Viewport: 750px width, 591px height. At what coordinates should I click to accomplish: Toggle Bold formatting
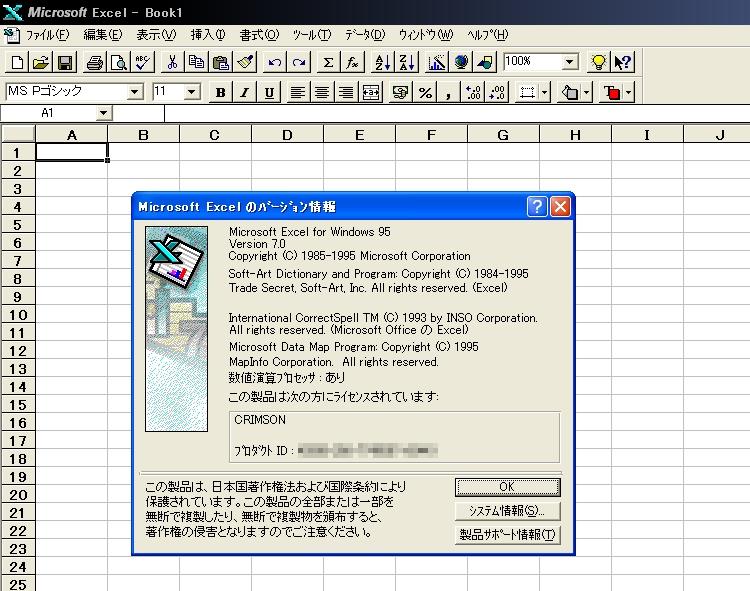click(x=221, y=92)
